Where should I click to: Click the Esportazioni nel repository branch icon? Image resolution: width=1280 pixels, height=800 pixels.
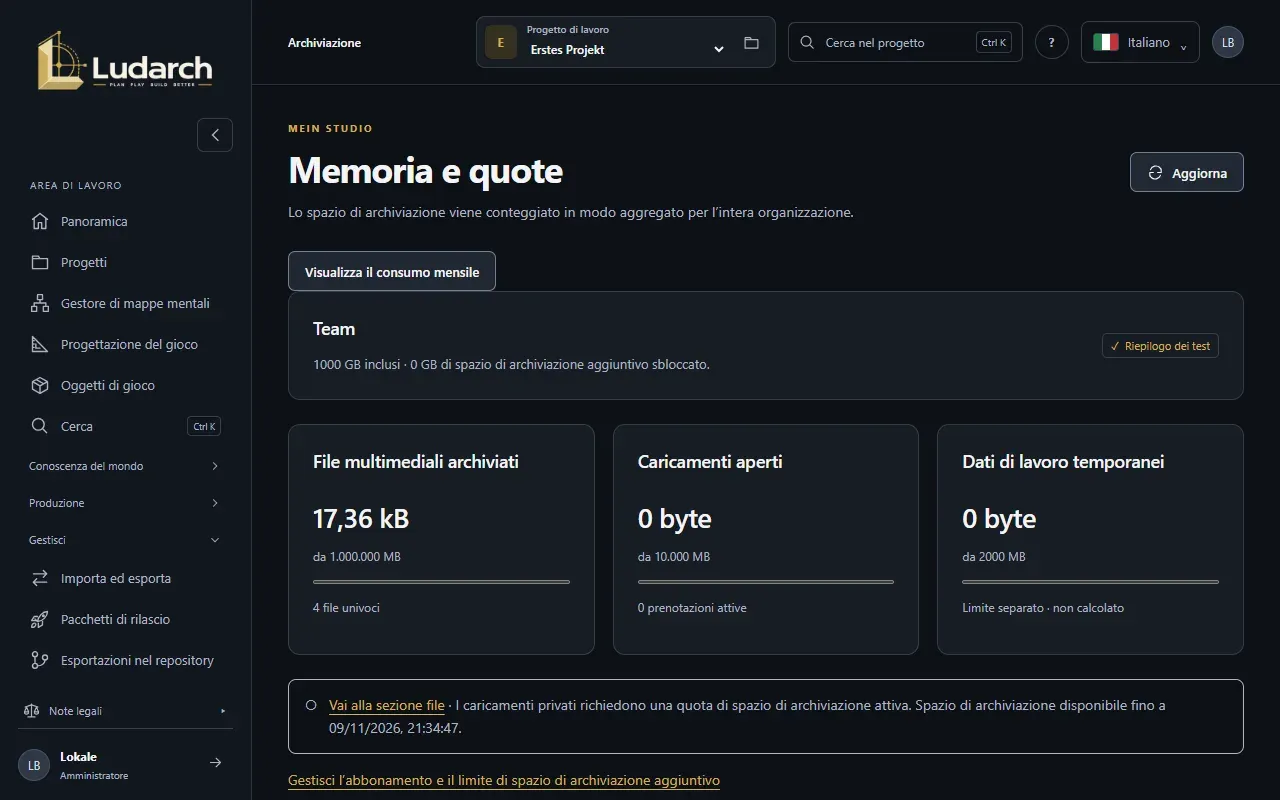[x=40, y=660]
